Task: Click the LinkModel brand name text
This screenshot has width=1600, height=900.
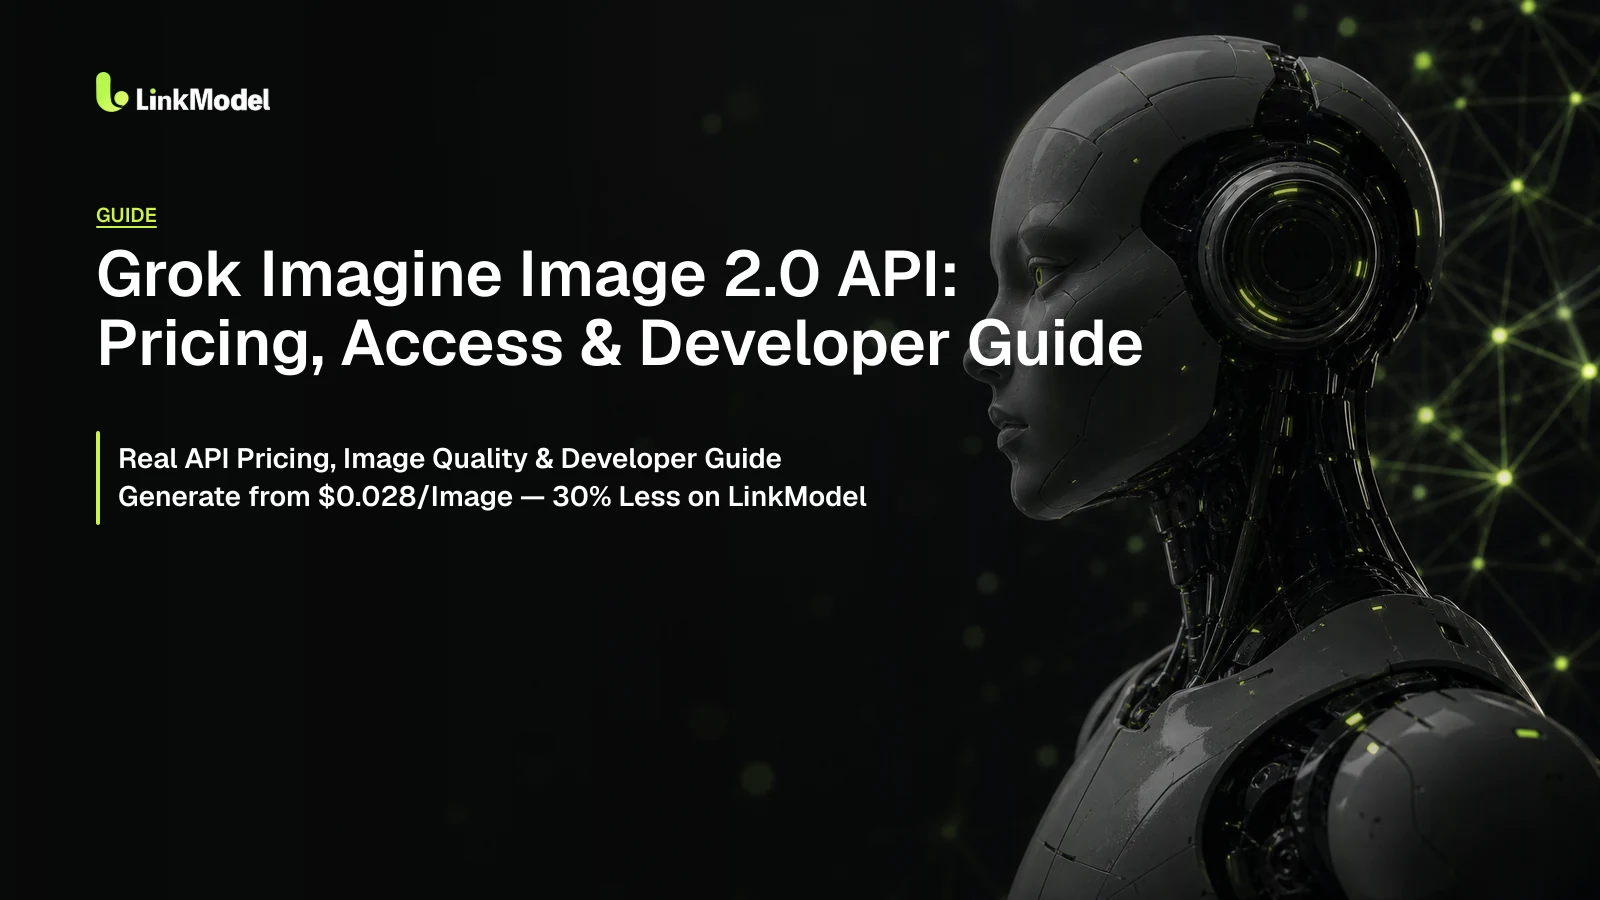Action: (x=203, y=99)
